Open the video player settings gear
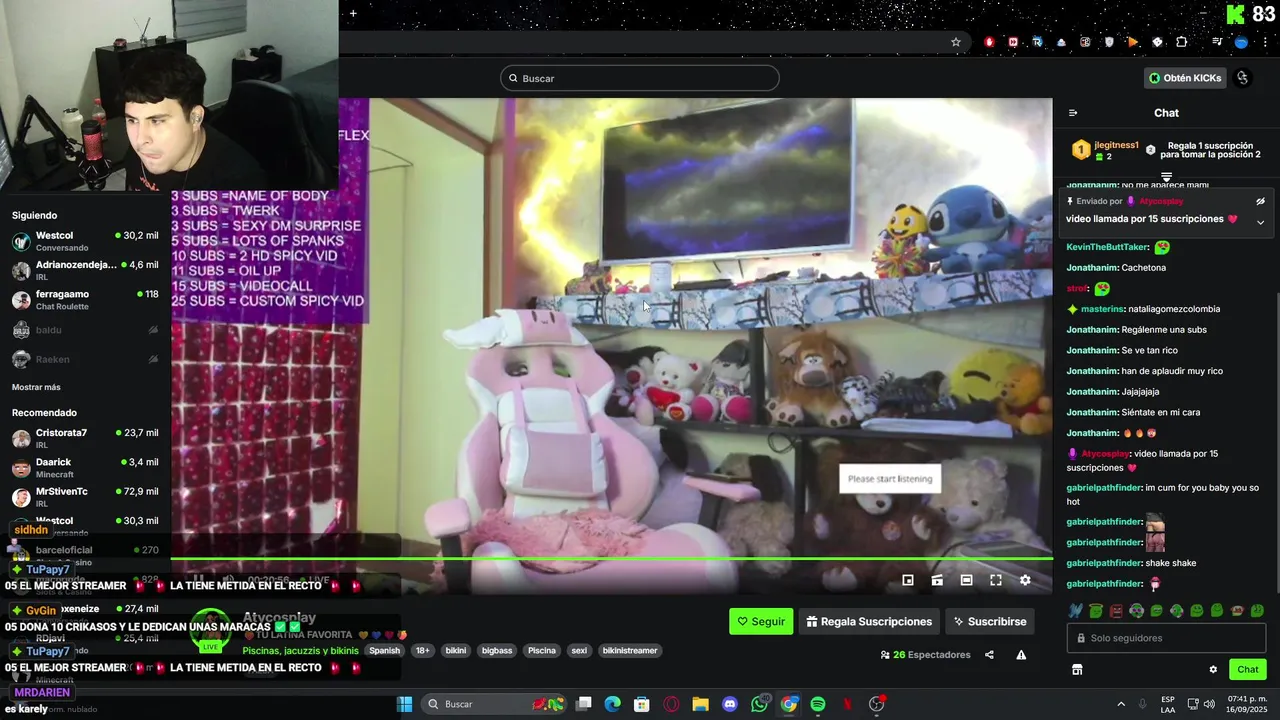Viewport: 1280px width, 720px height. (1025, 580)
